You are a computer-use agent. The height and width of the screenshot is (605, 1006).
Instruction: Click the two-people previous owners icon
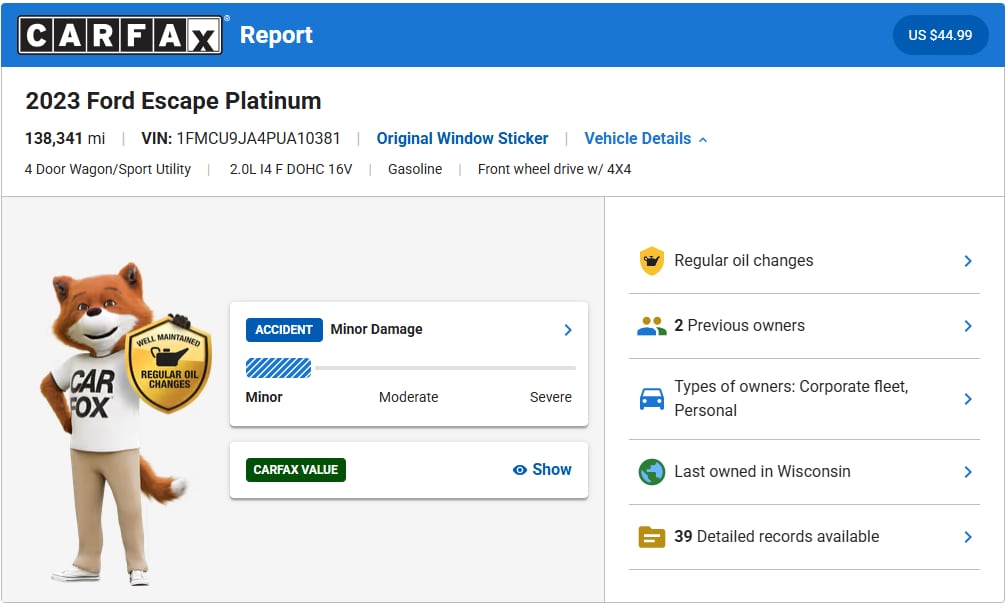(x=651, y=326)
